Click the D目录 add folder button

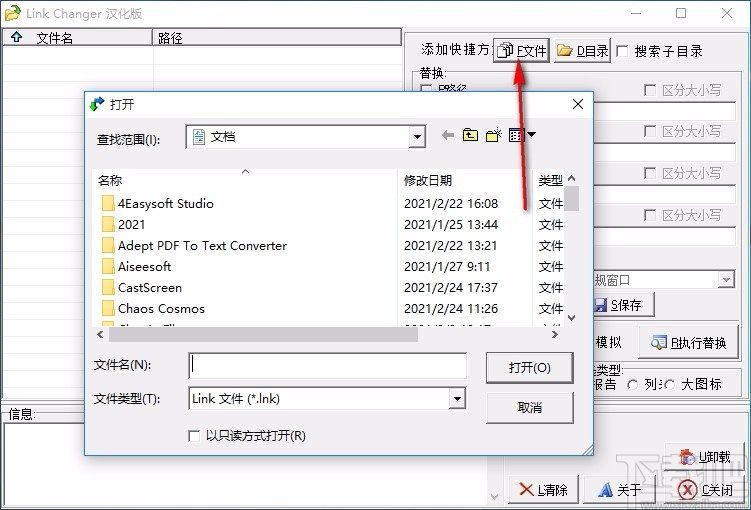point(582,50)
